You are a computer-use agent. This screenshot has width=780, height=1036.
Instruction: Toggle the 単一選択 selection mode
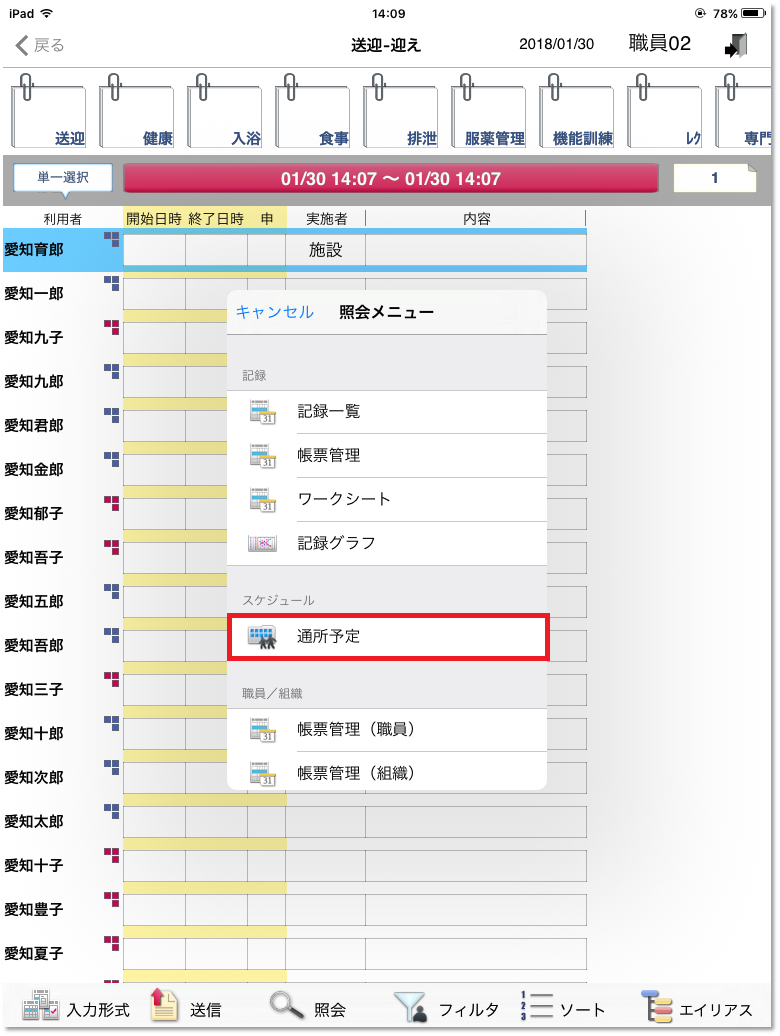tap(62, 178)
